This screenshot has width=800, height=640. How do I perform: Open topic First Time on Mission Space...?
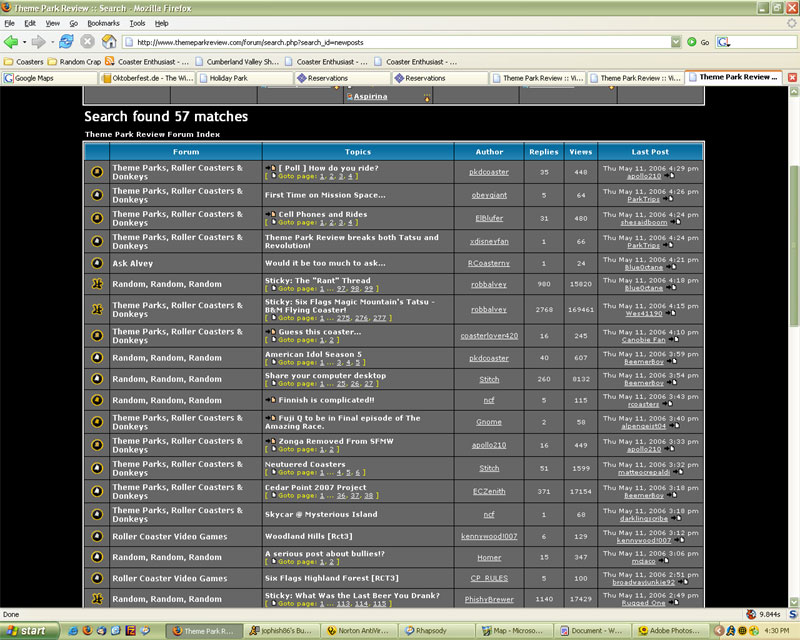pyautogui.click(x=325, y=195)
